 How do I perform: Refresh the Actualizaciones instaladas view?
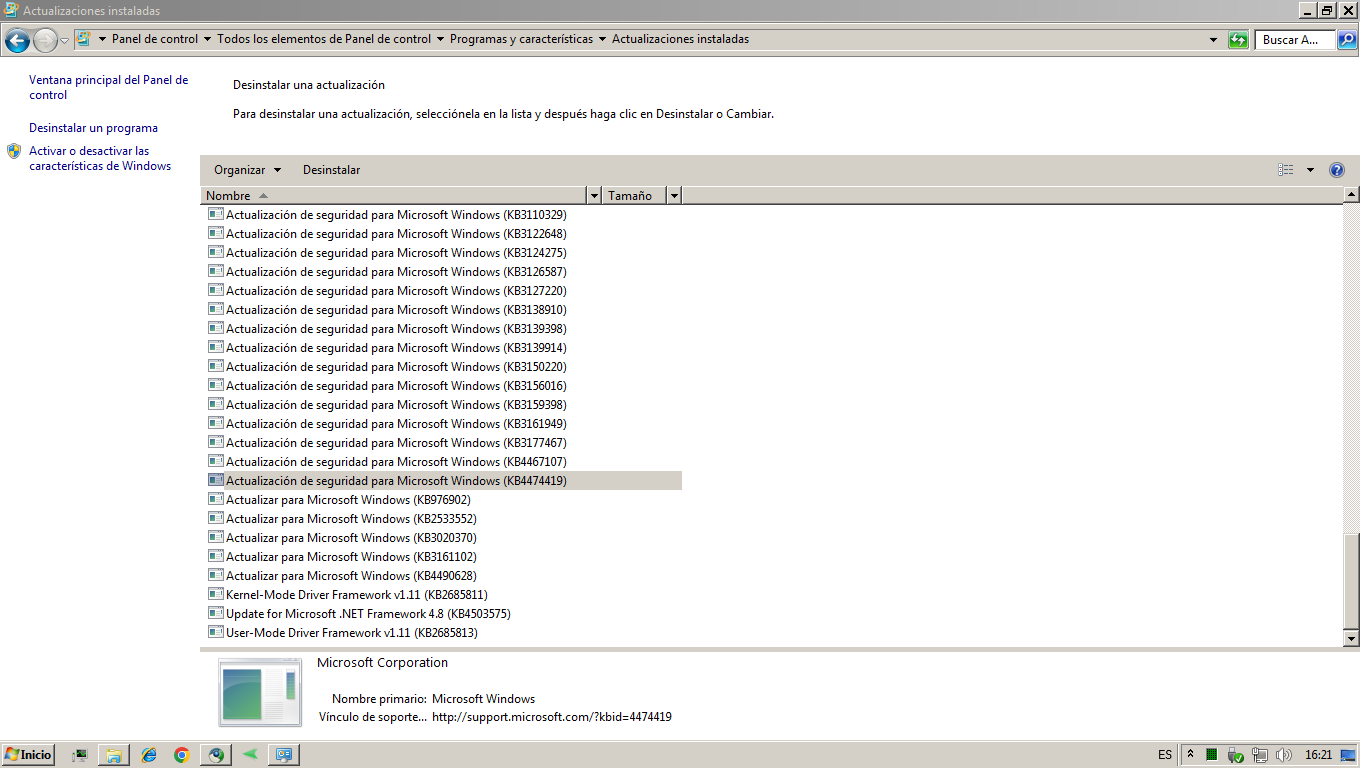(1238, 40)
